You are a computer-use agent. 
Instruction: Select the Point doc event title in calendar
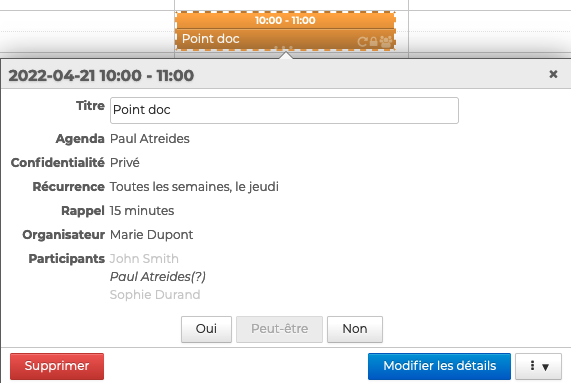click(x=210, y=39)
